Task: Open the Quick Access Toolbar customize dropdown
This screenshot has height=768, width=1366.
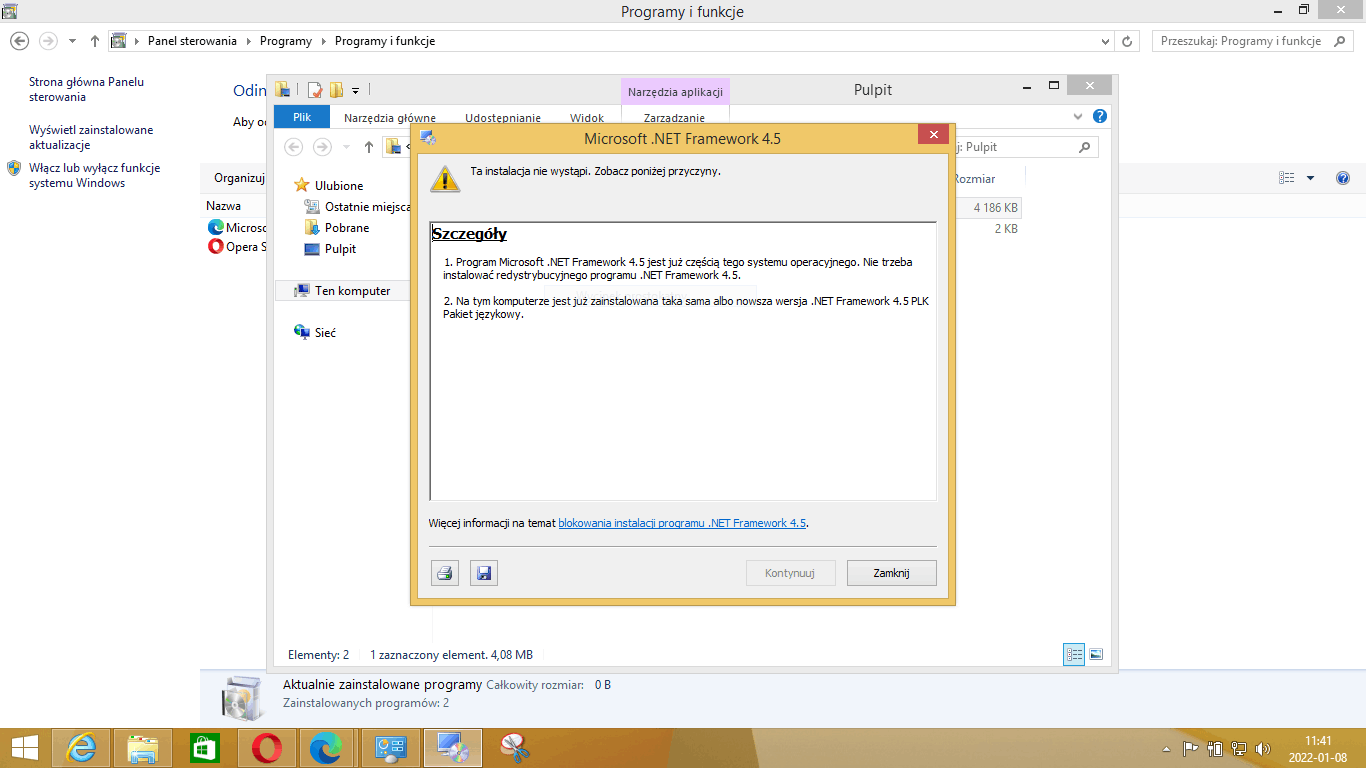Action: (x=356, y=90)
